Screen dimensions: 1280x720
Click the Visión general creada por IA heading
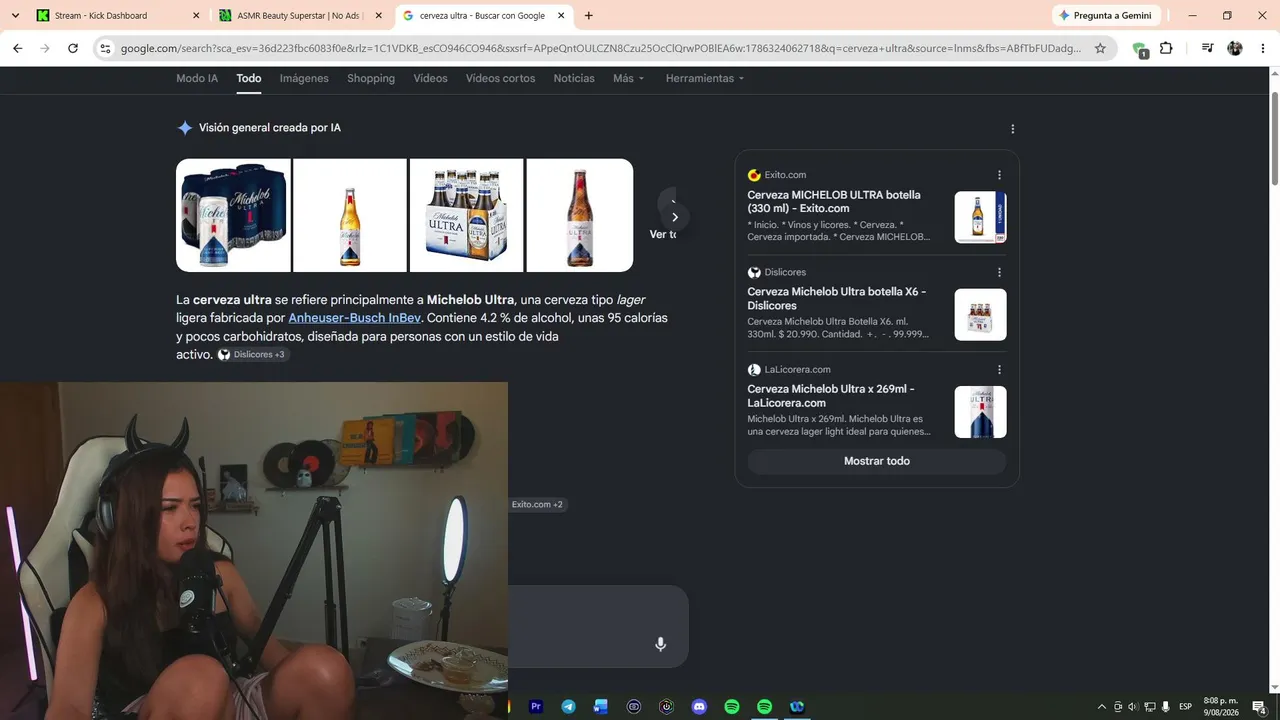tap(270, 128)
